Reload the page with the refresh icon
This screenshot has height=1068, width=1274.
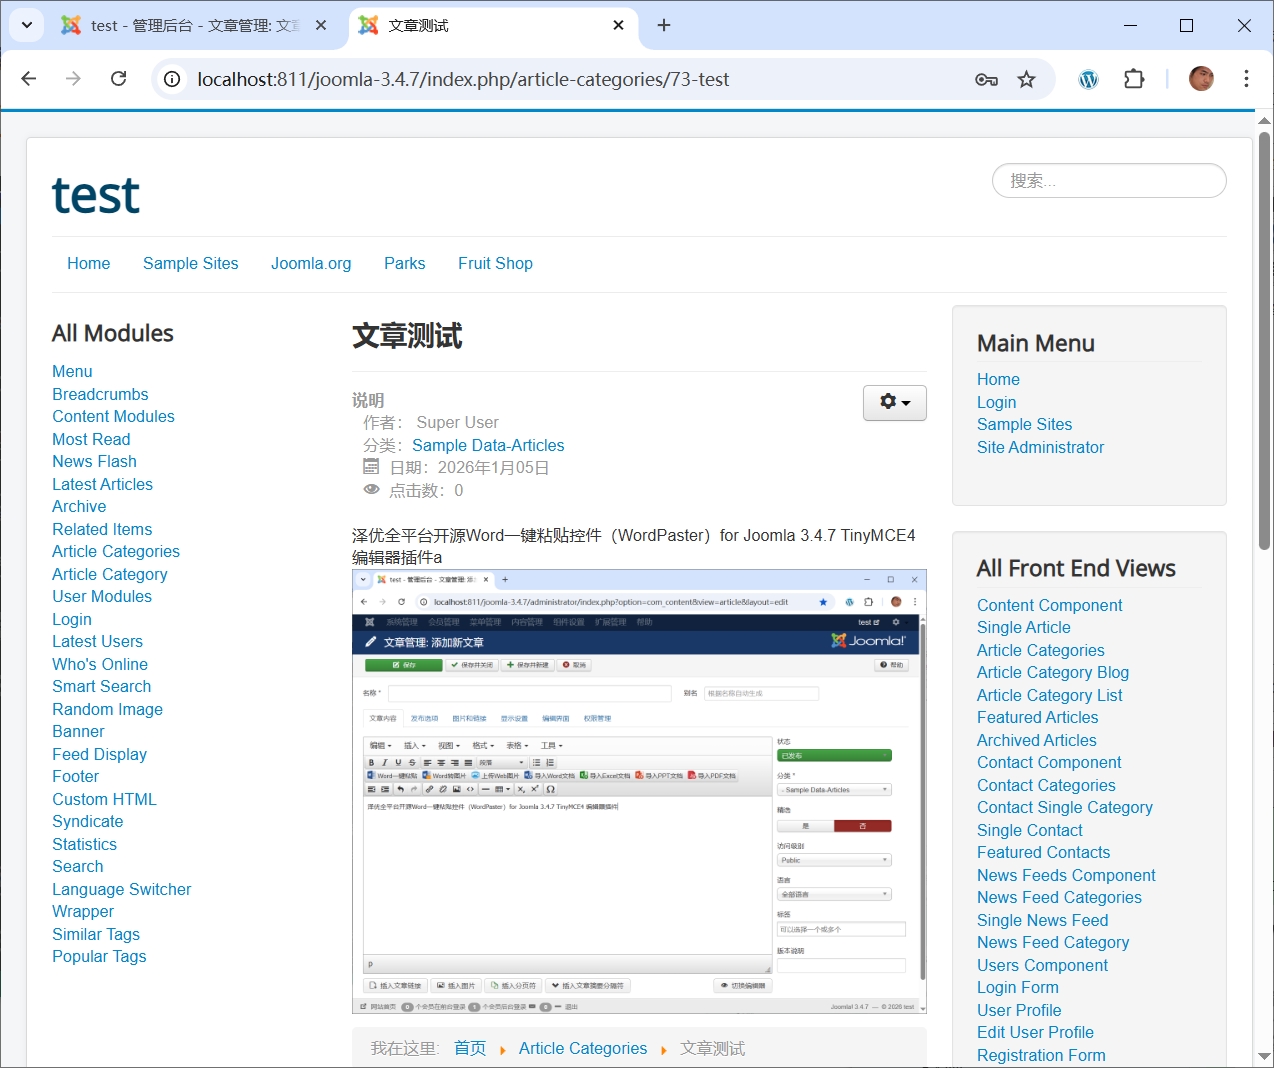118,79
